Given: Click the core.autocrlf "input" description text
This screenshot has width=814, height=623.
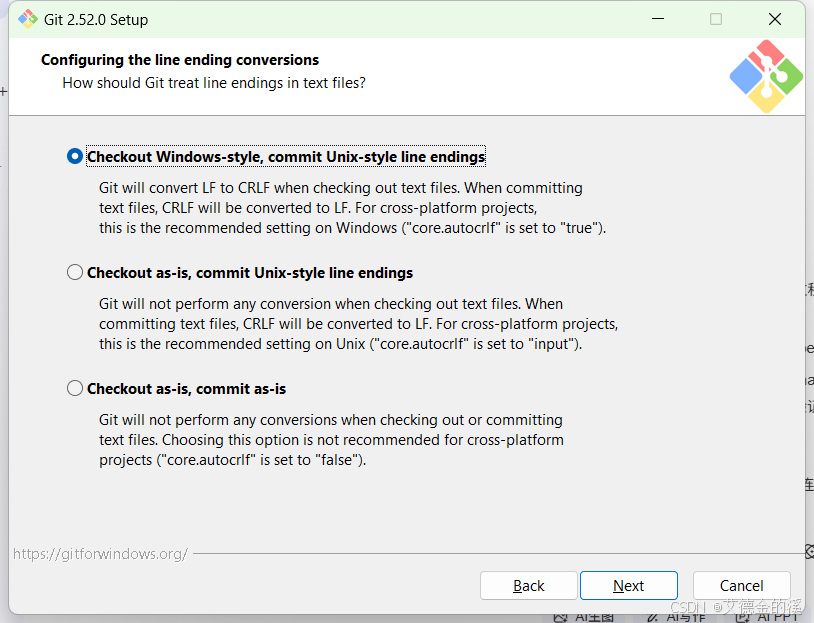Looking at the screenshot, I should pos(358,323).
